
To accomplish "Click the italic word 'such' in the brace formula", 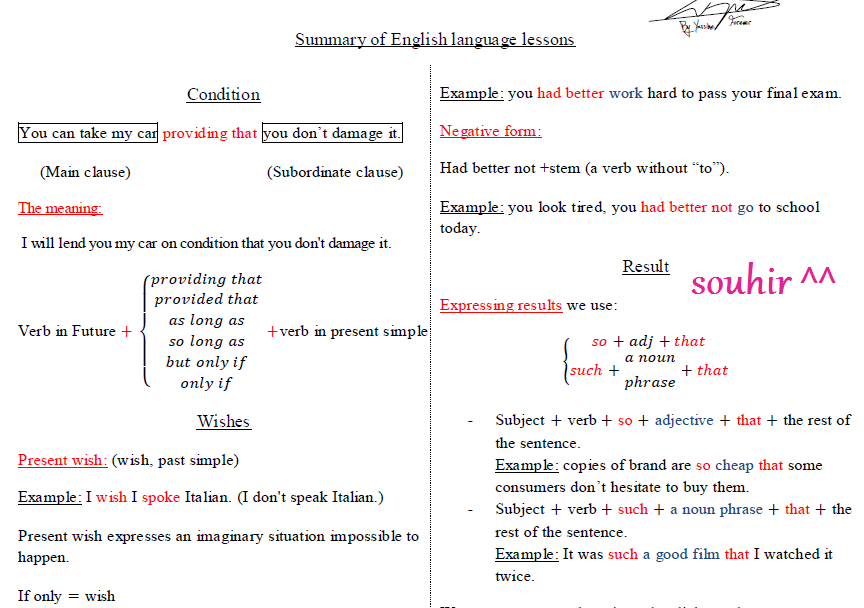I will 586,370.
